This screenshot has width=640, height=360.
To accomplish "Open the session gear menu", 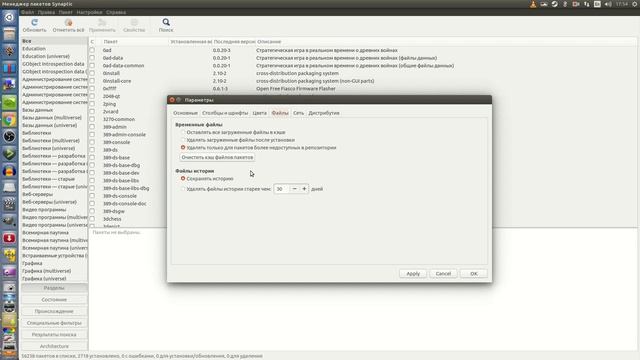I will coord(635,4).
